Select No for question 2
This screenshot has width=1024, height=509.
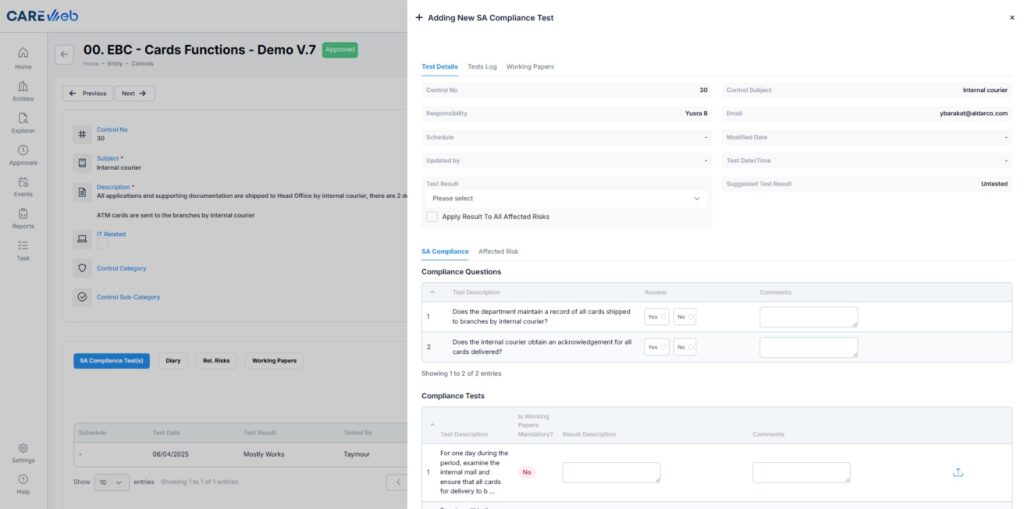click(685, 347)
